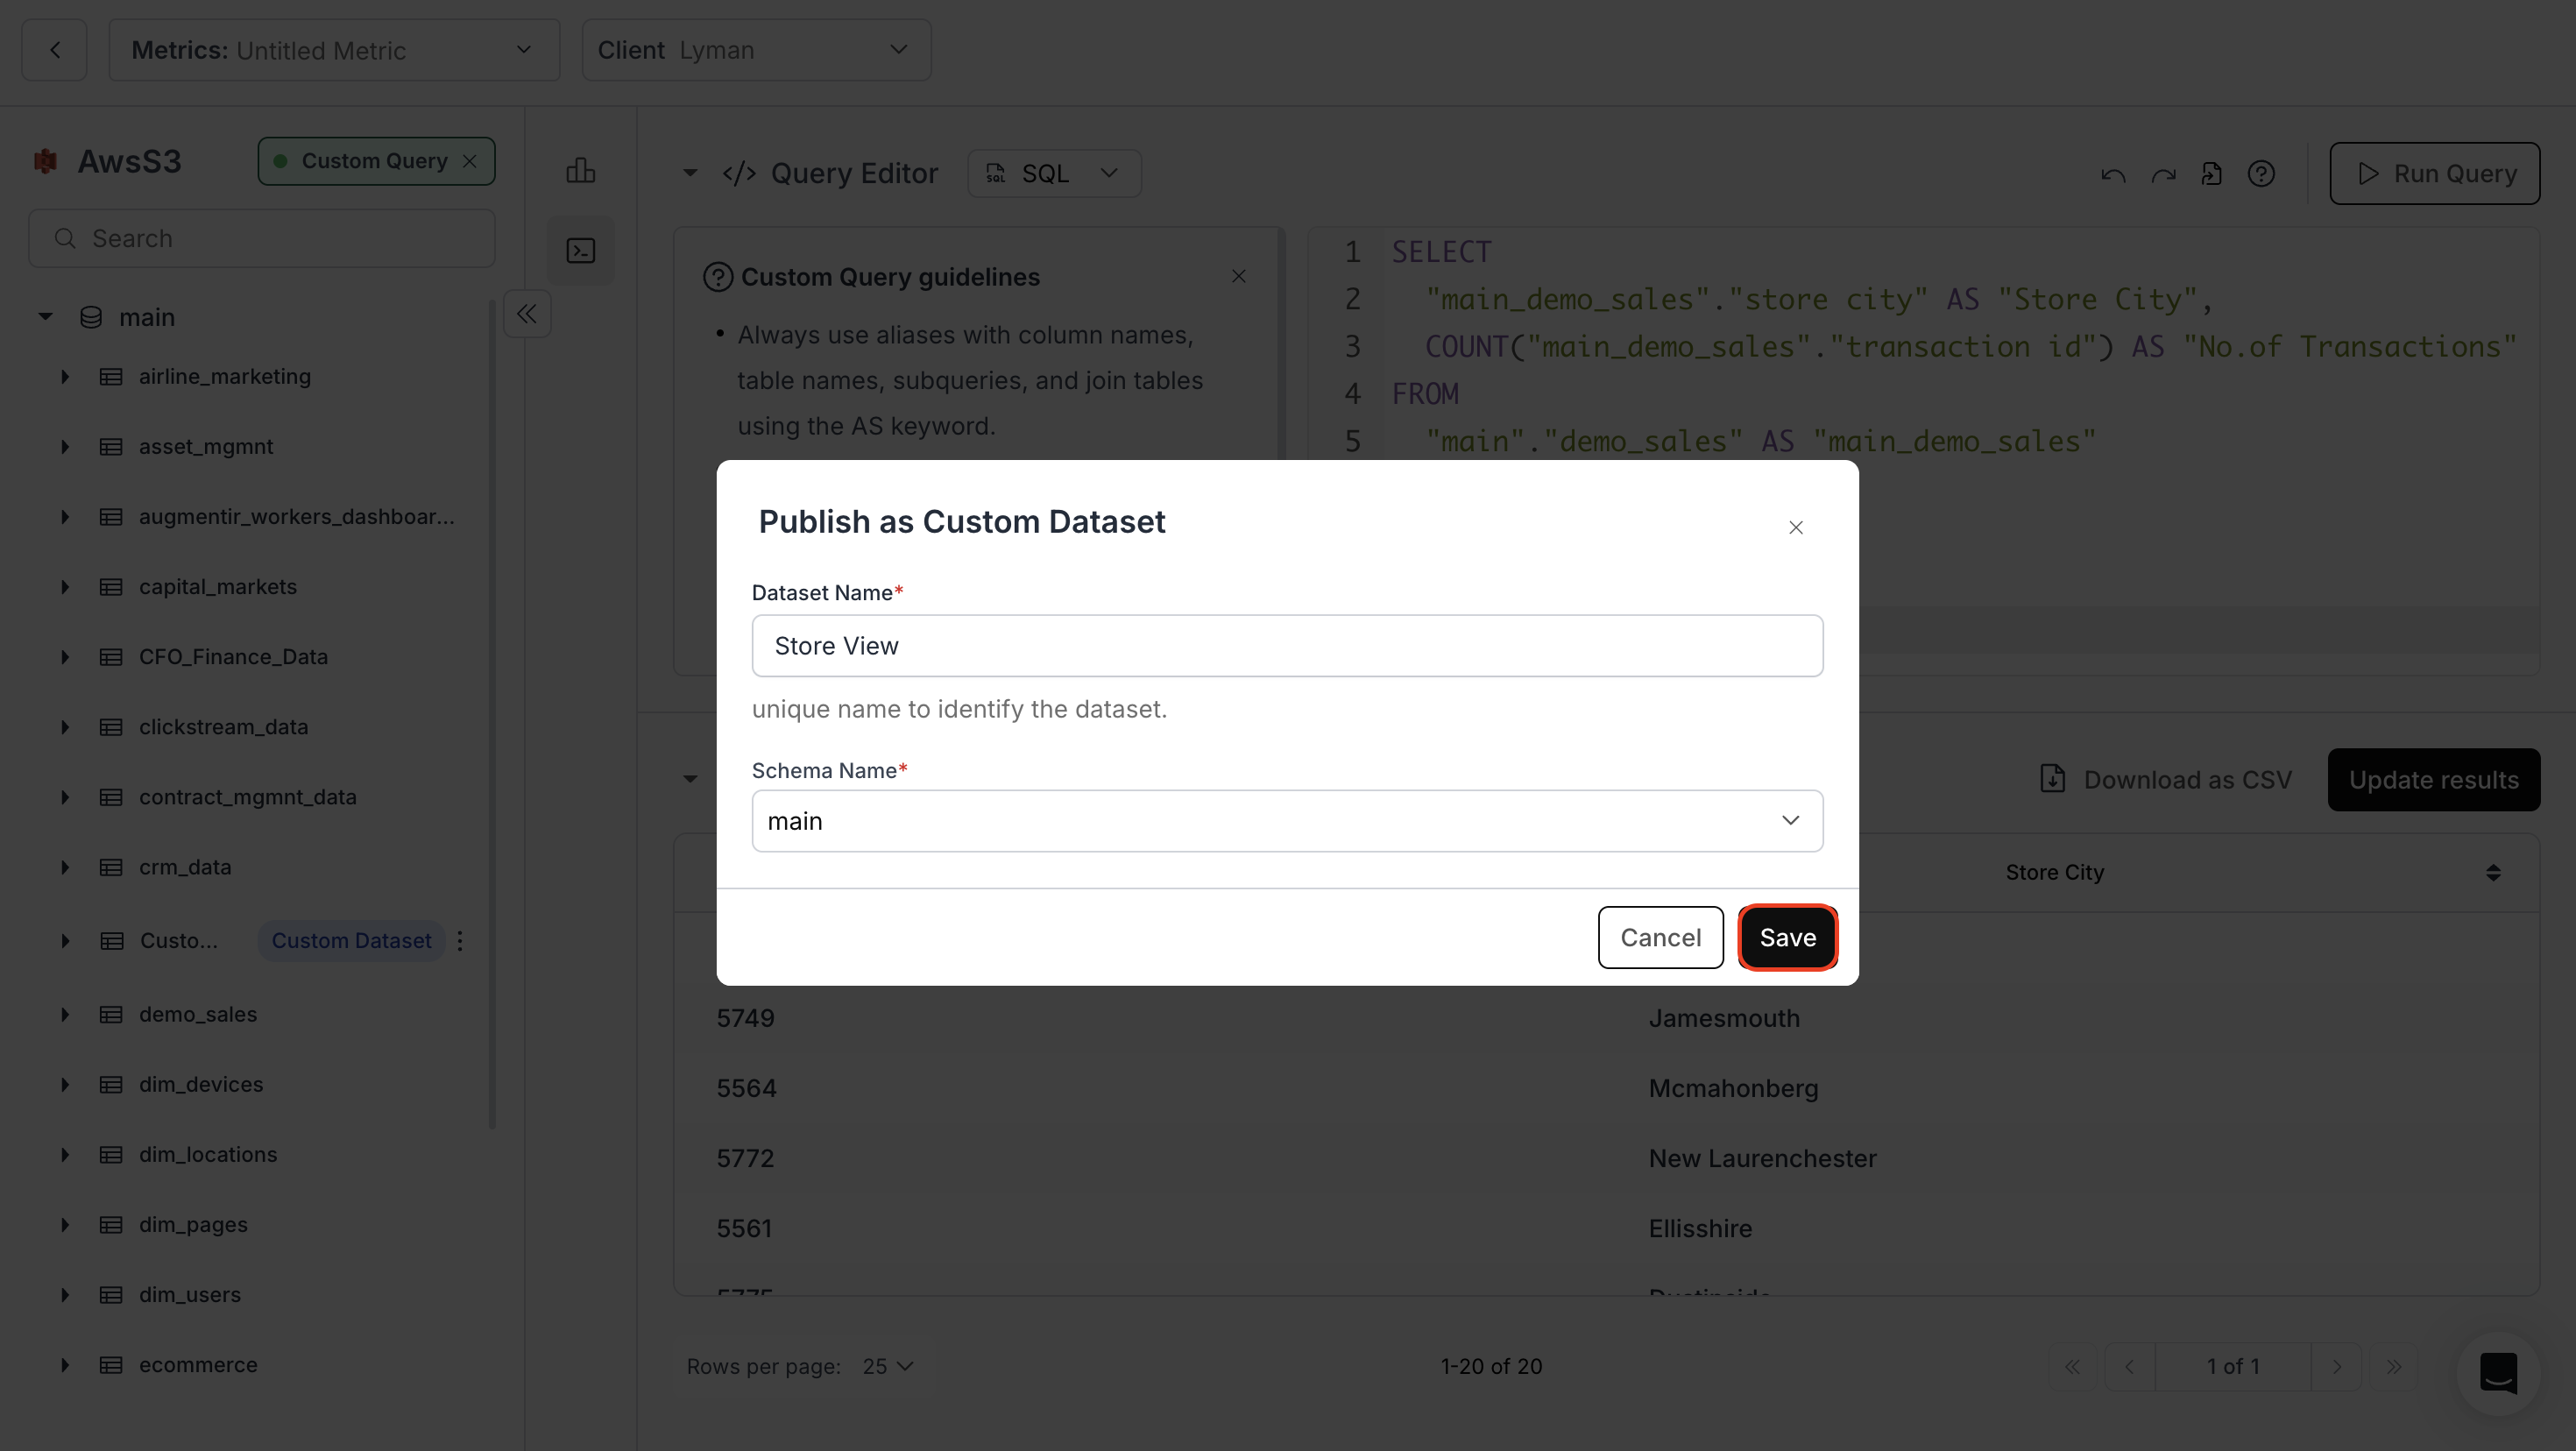Click the Download as CSV icon

click(x=2053, y=779)
